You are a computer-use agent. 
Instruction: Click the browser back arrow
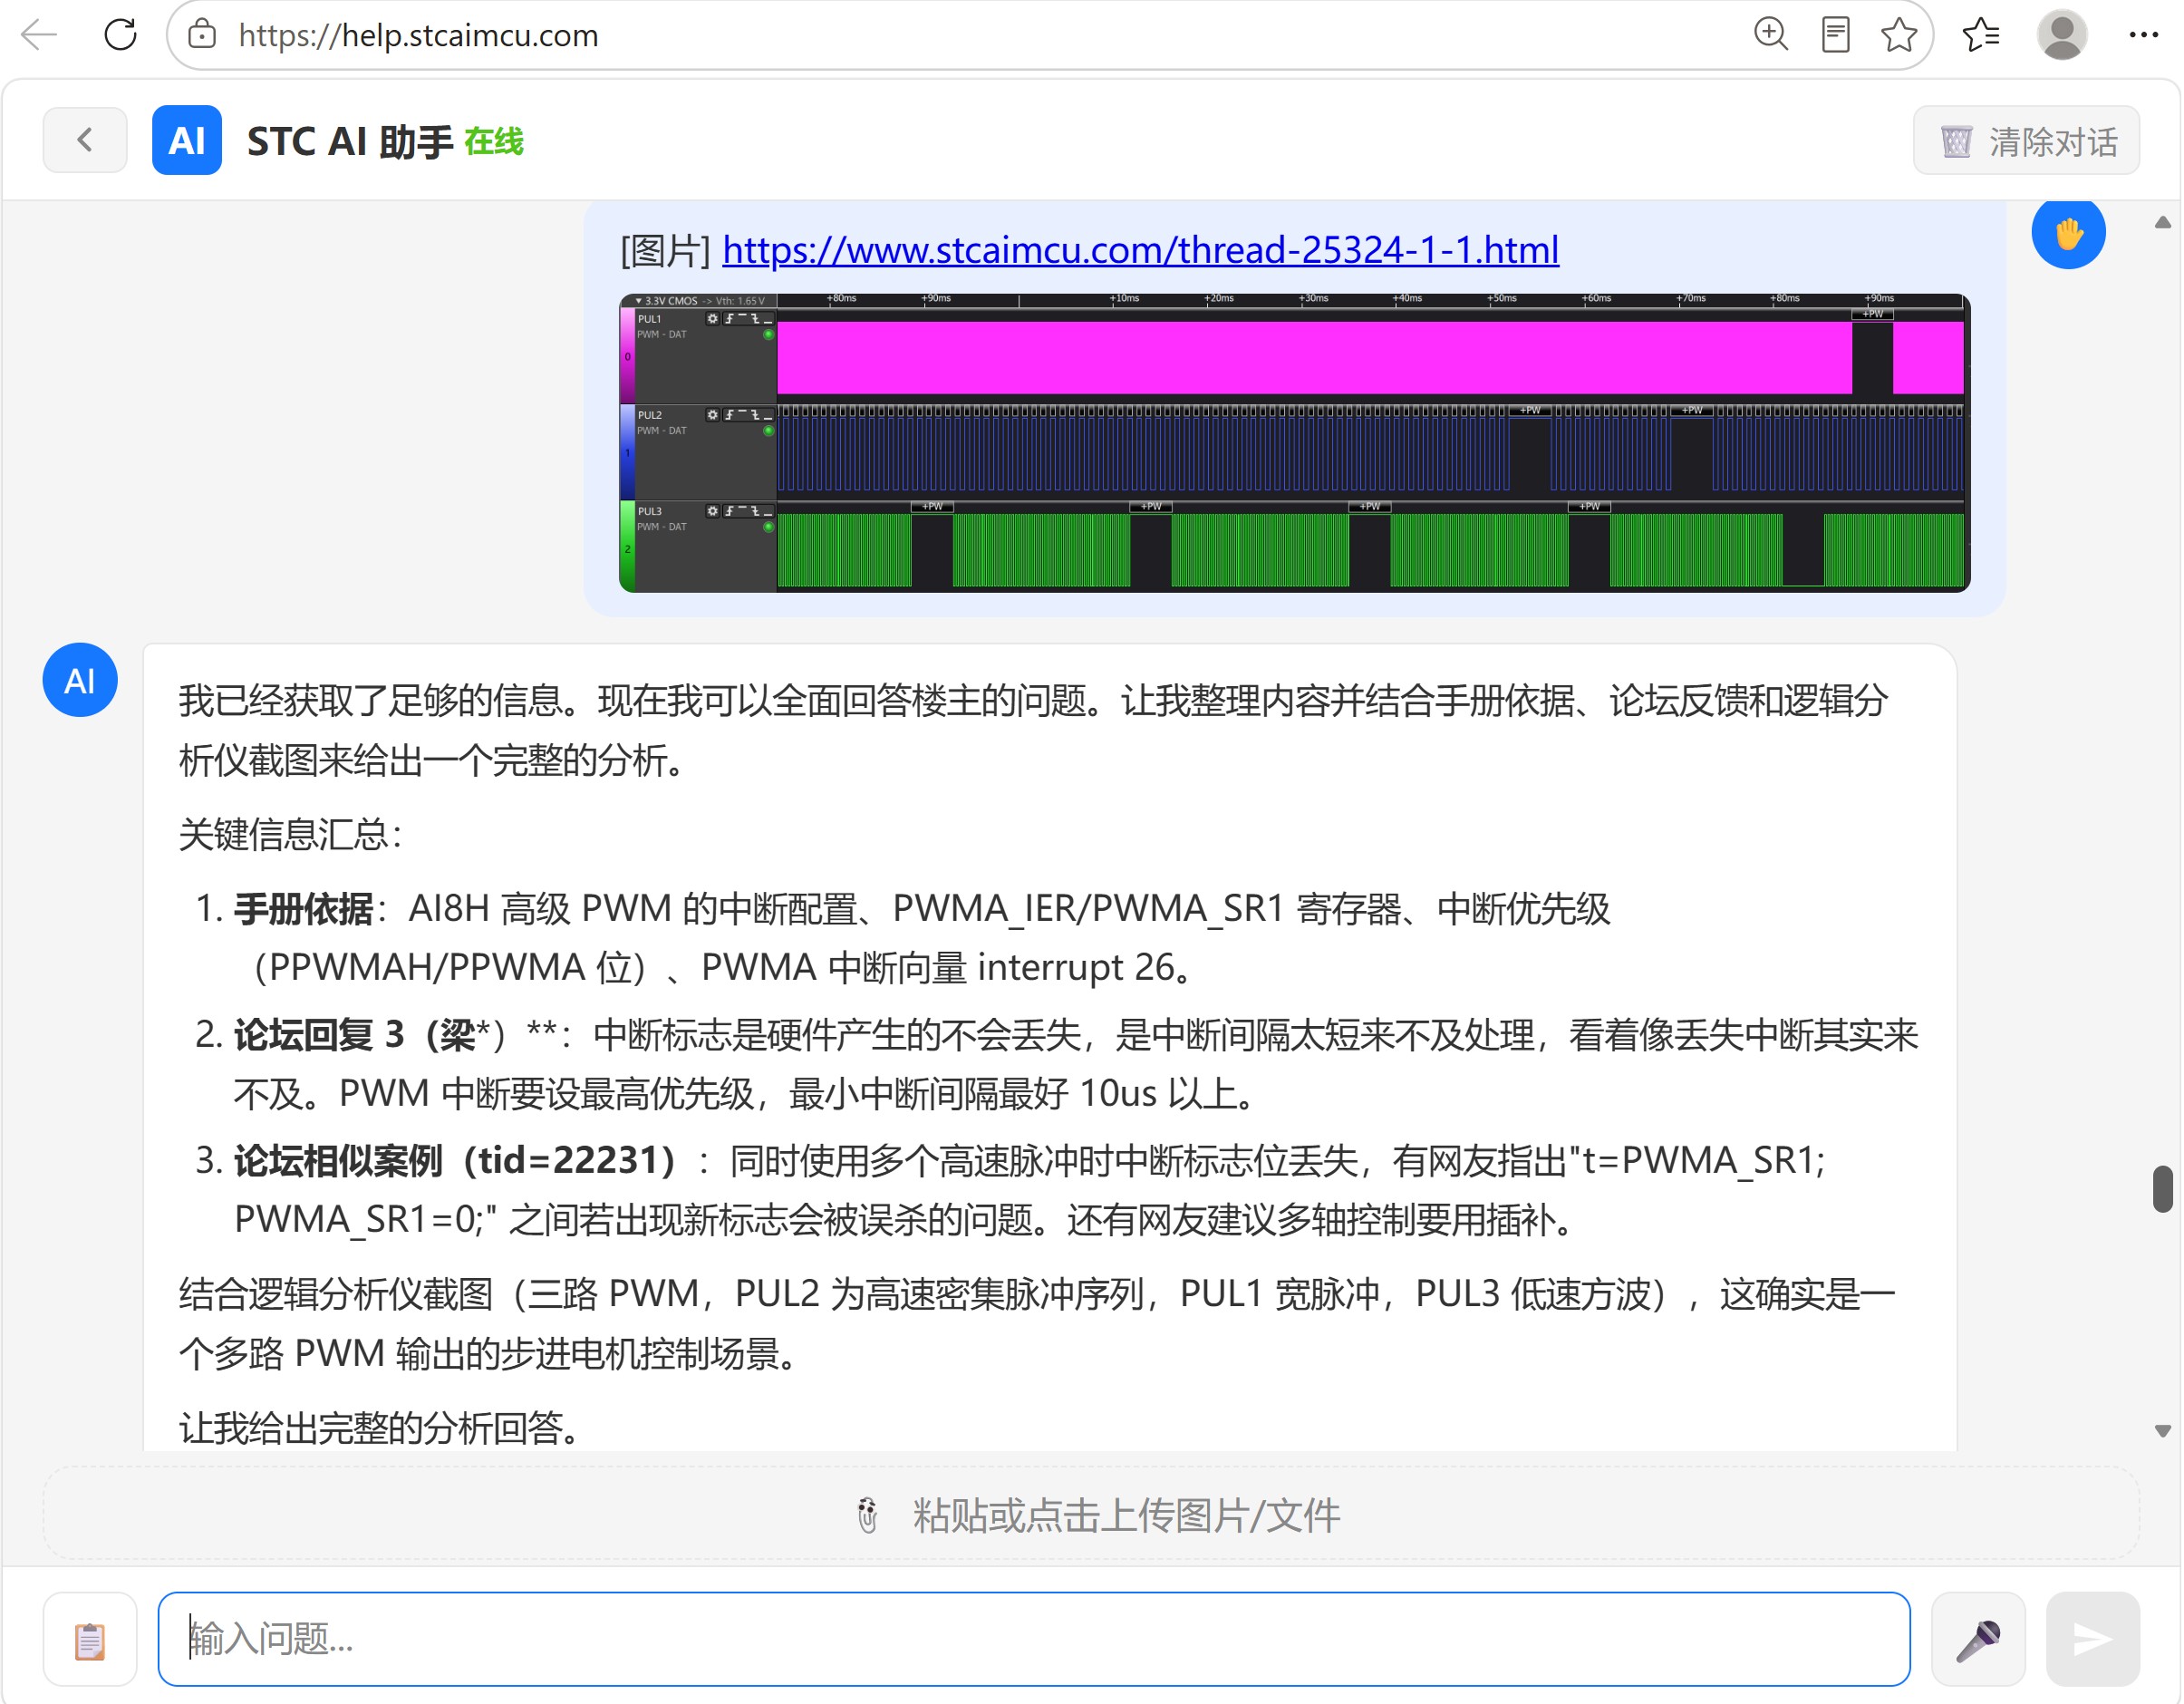click(40, 35)
